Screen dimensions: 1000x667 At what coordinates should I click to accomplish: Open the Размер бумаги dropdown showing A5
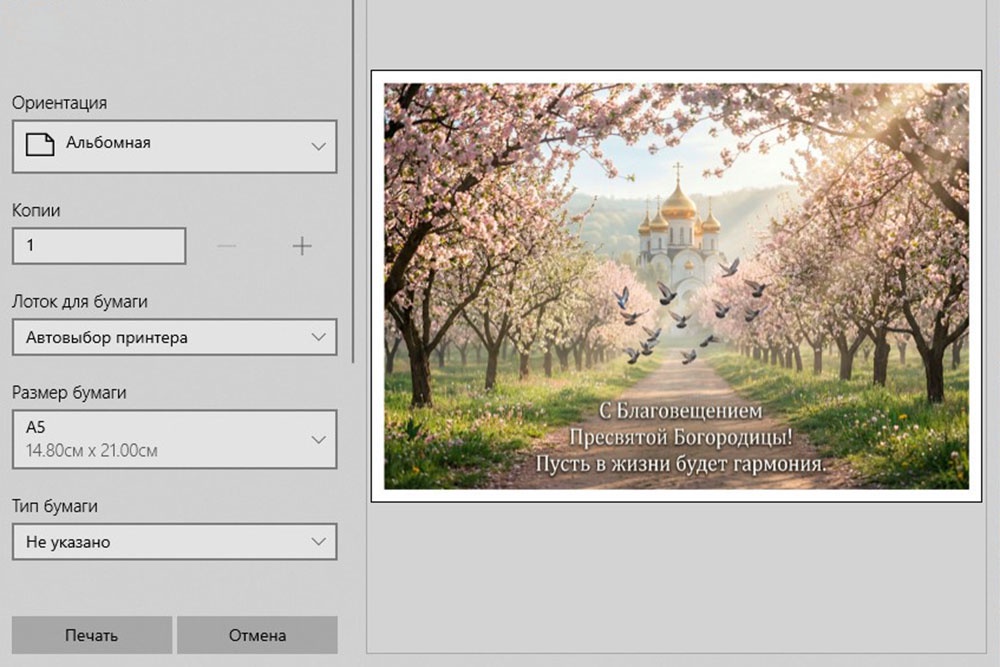click(174, 439)
